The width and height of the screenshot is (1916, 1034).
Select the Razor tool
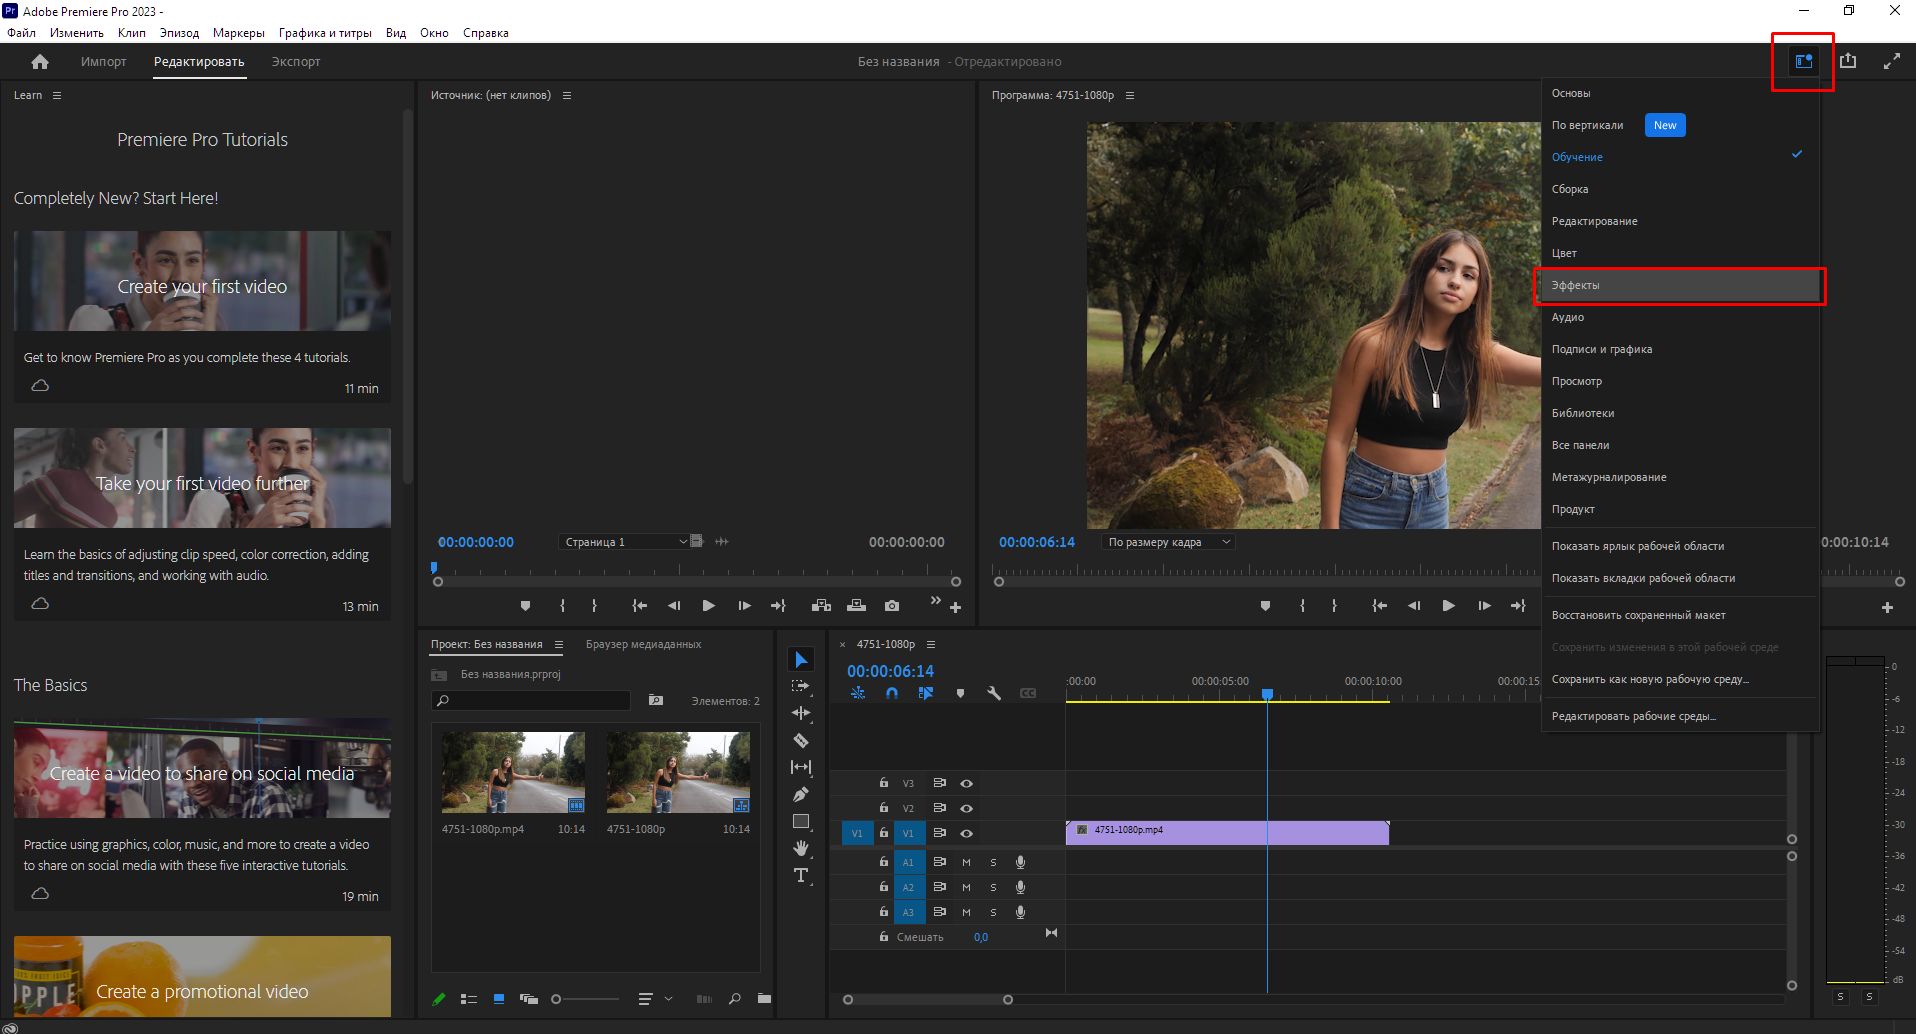coord(801,740)
